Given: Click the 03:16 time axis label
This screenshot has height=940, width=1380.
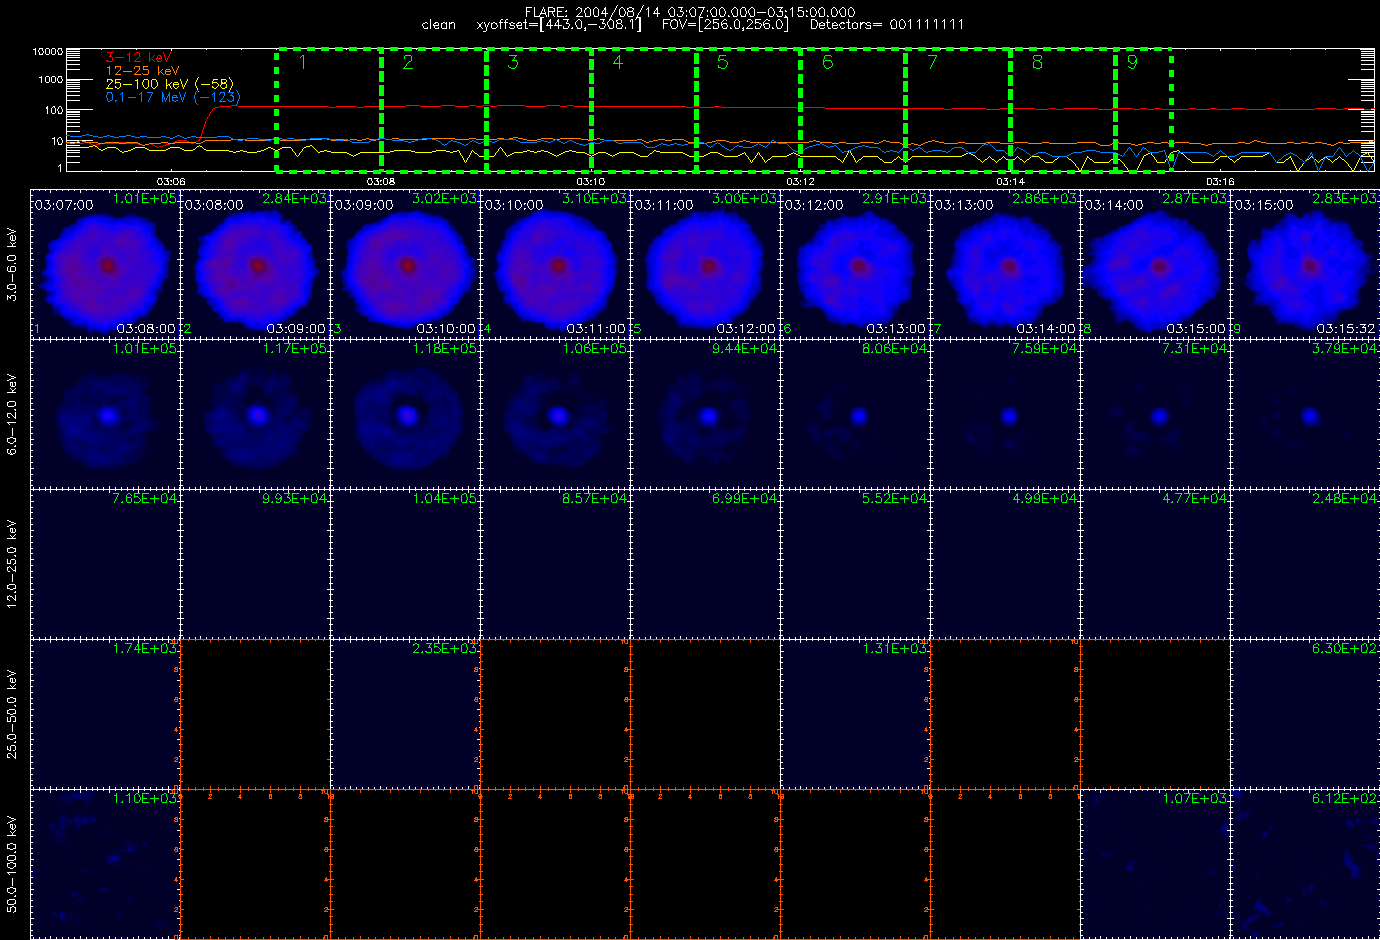Looking at the screenshot, I should coord(1219,181).
